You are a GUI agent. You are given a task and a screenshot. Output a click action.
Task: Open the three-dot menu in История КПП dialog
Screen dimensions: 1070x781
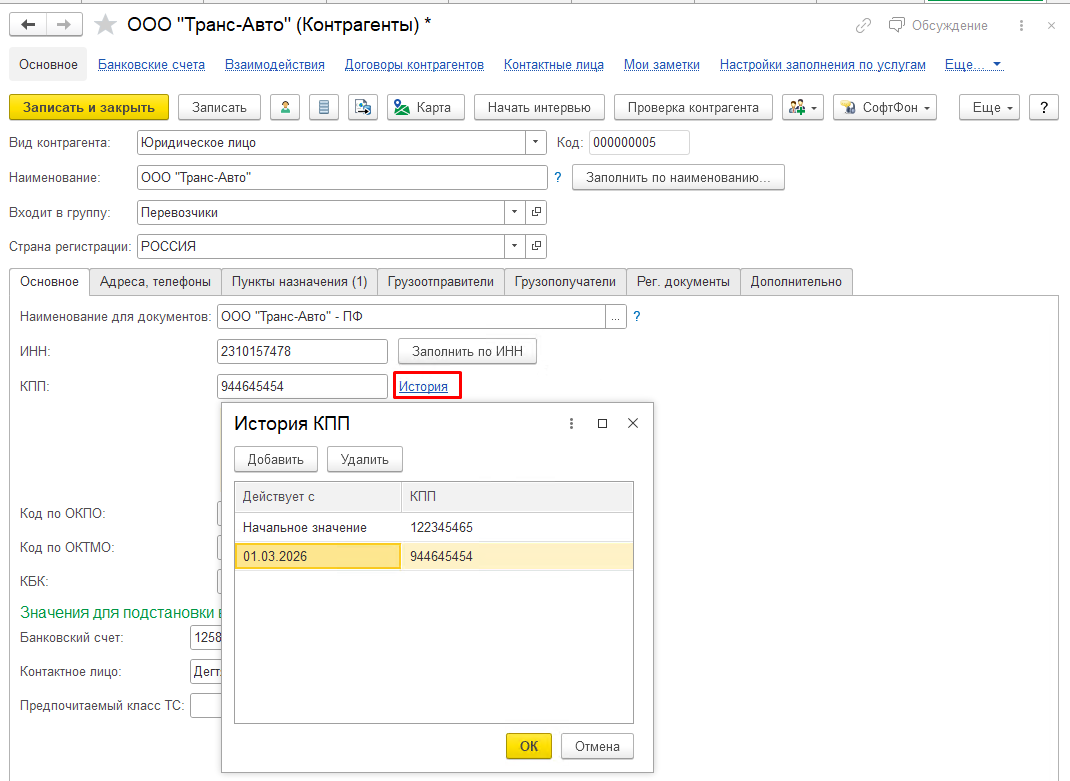coord(571,424)
